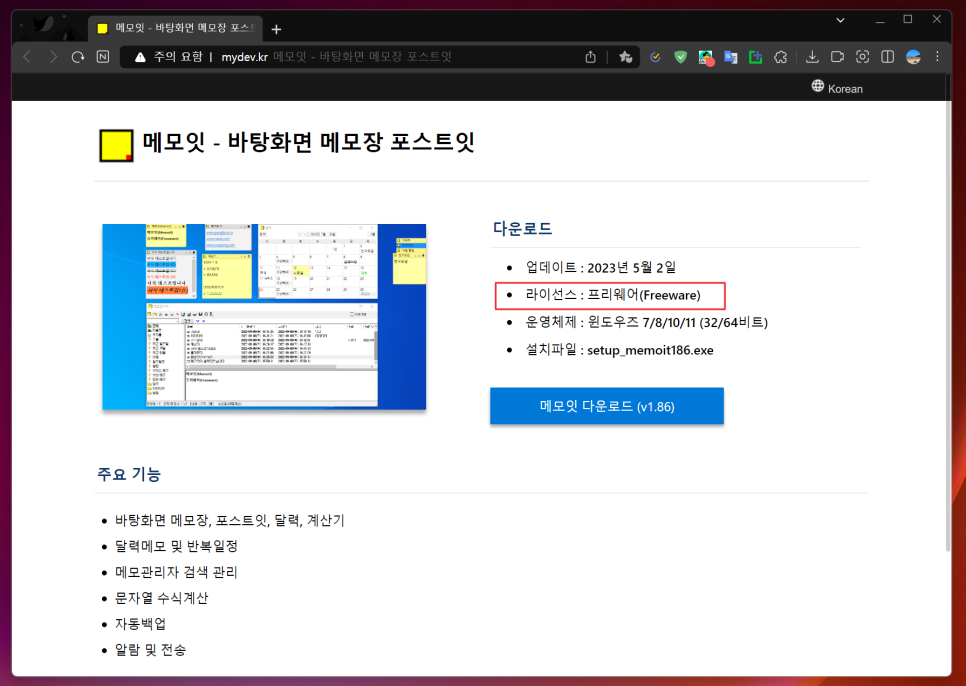
Task: Click the bullet 문자열 수식계산
Action: click(161, 598)
